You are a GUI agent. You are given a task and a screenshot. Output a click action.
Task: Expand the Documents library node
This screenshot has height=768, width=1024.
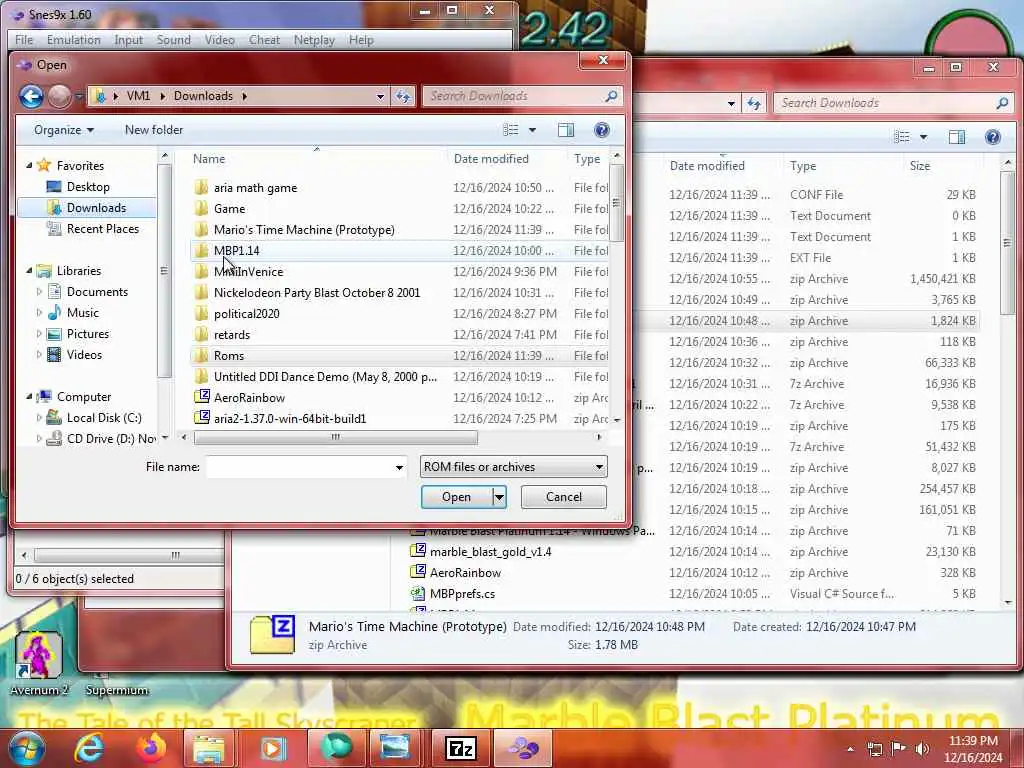39,292
